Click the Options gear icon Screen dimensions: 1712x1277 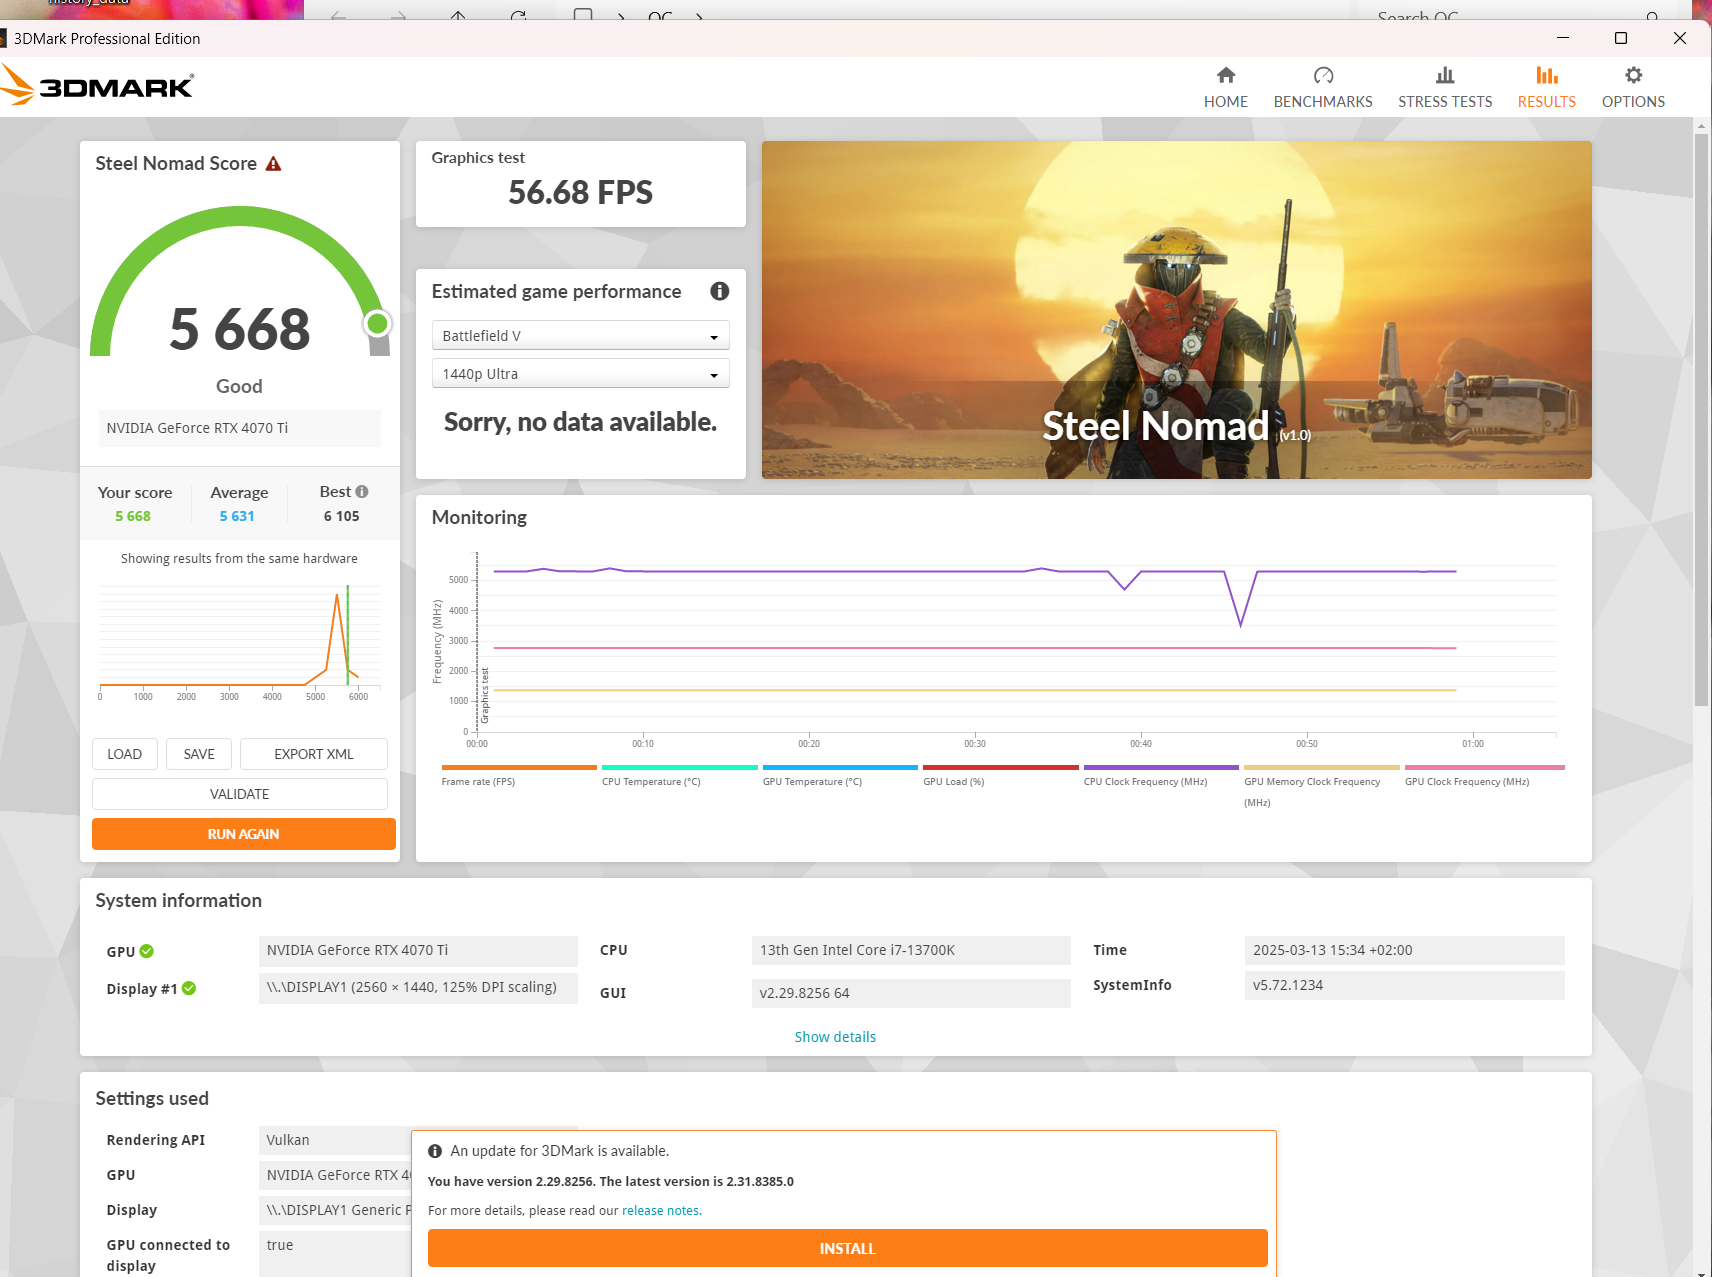pos(1633,75)
